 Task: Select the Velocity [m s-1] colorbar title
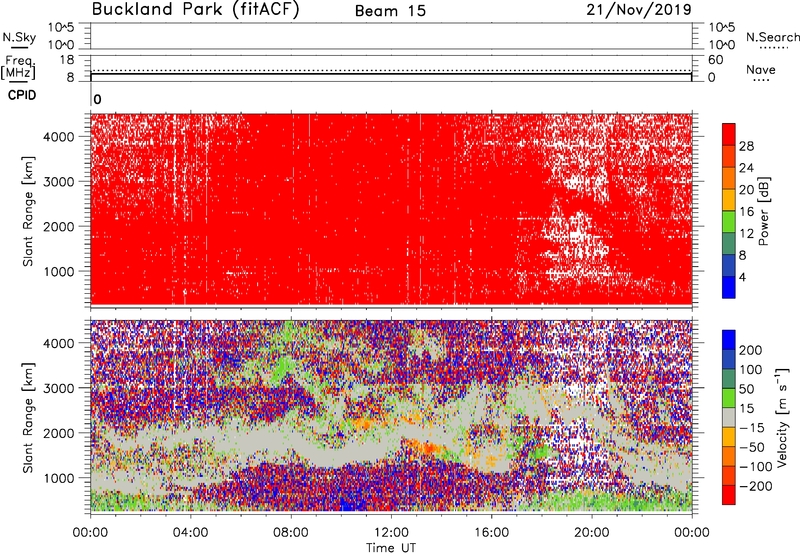(x=782, y=417)
